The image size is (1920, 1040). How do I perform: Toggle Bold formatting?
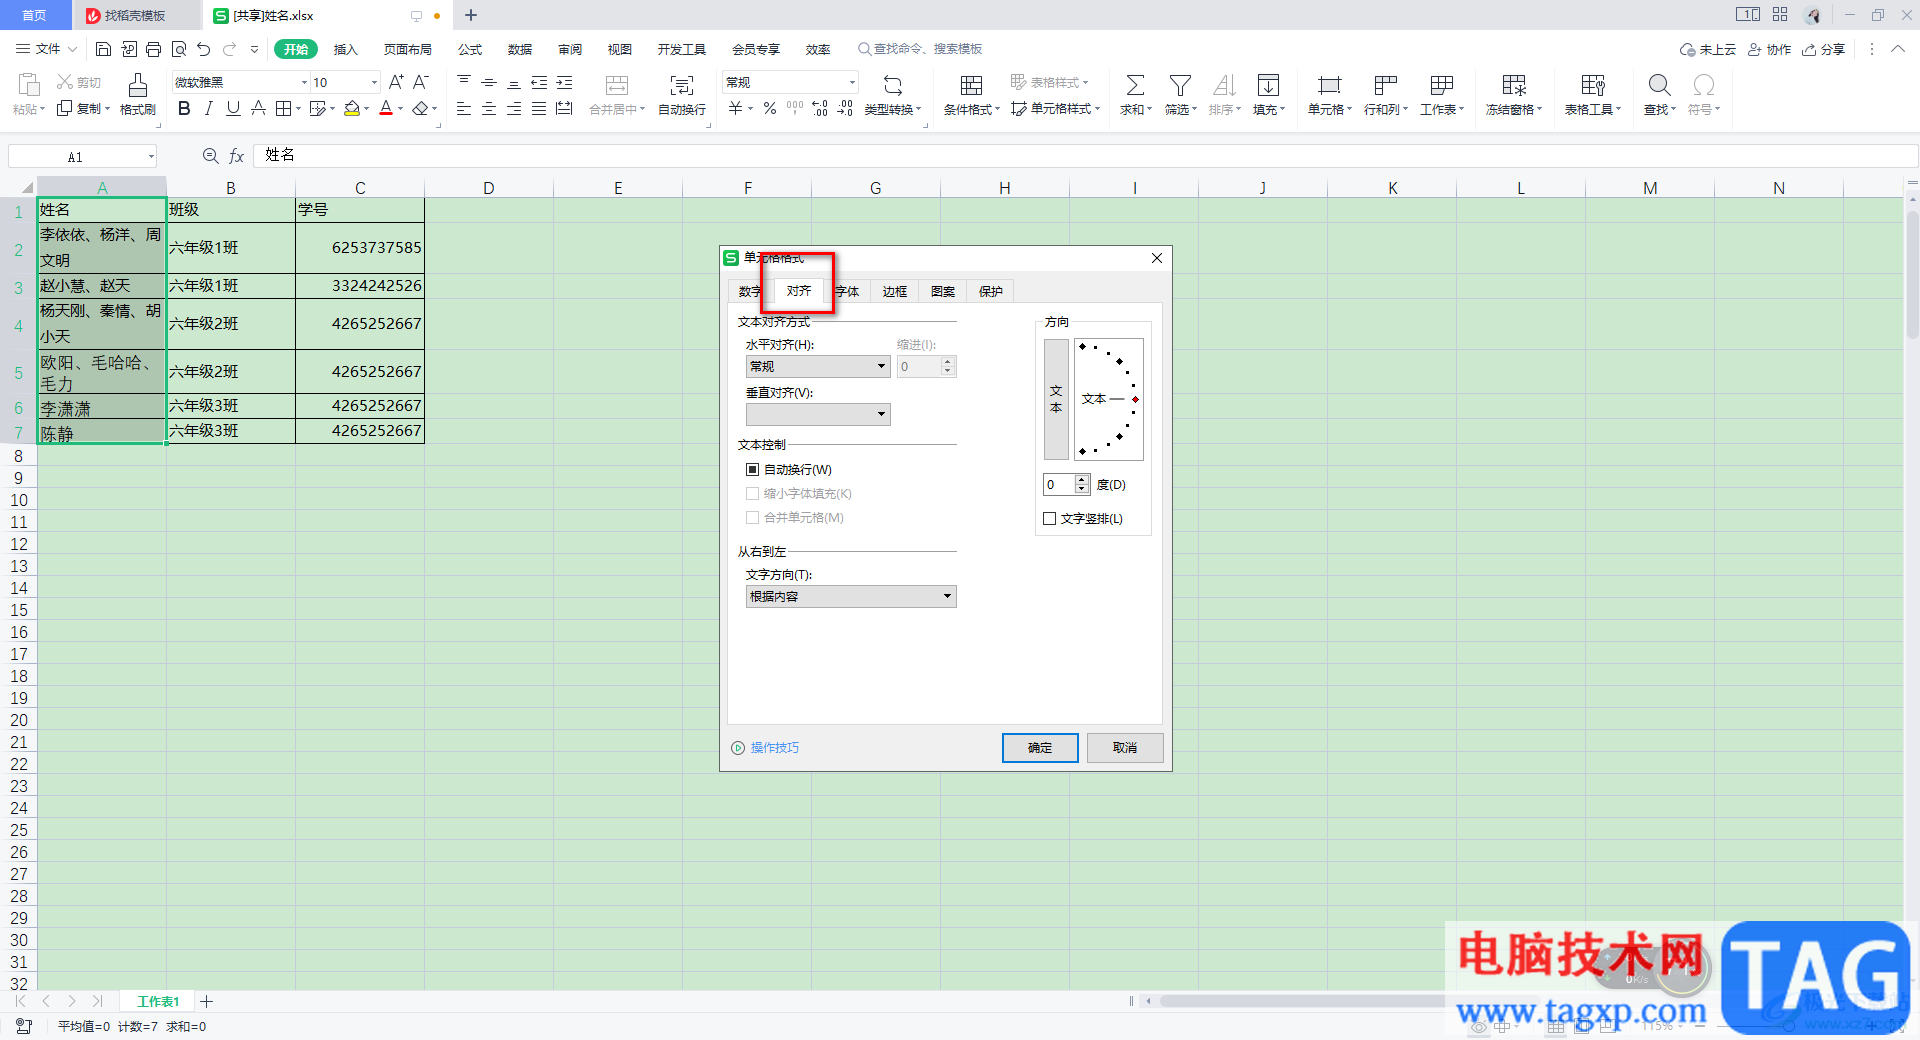(184, 108)
